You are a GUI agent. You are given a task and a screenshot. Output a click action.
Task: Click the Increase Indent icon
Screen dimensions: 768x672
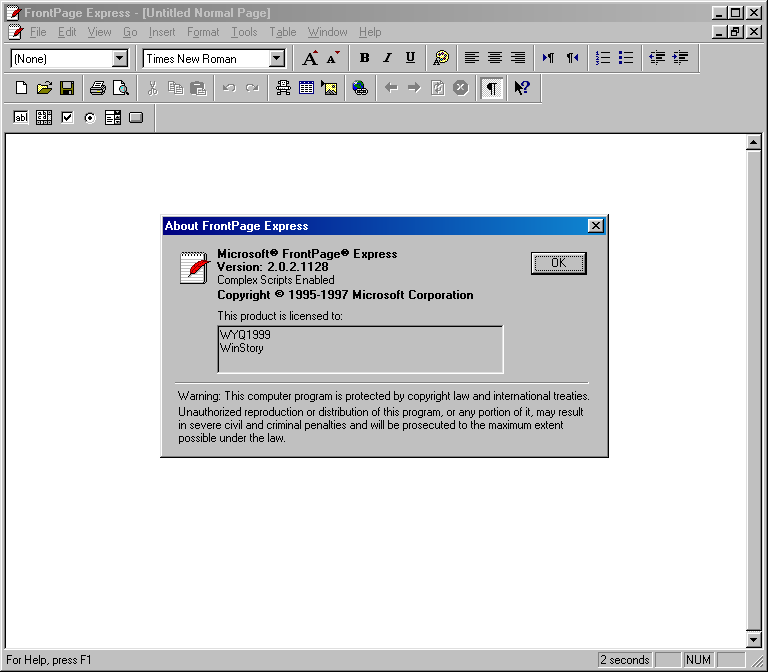click(680, 58)
